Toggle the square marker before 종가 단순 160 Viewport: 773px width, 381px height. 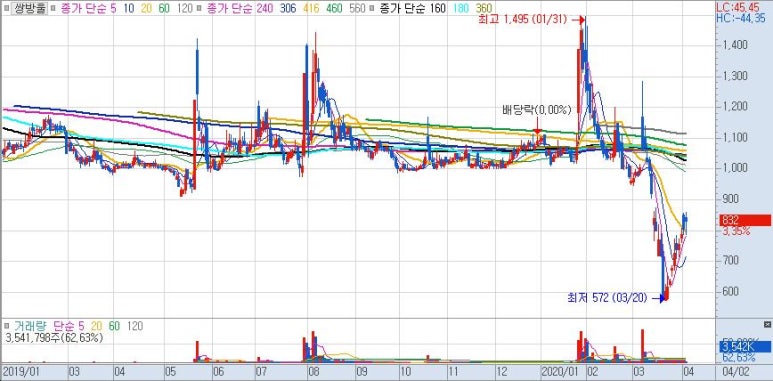pos(371,8)
